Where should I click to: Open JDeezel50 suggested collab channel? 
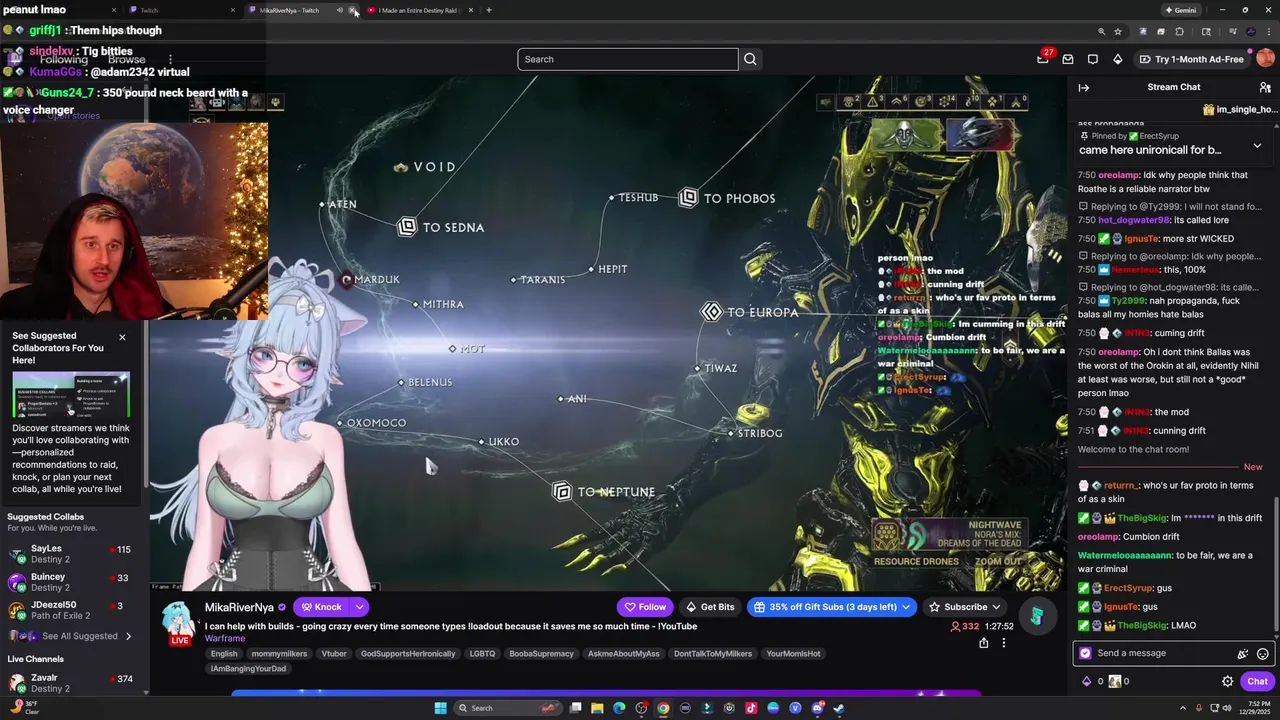[x=70, y=610]
